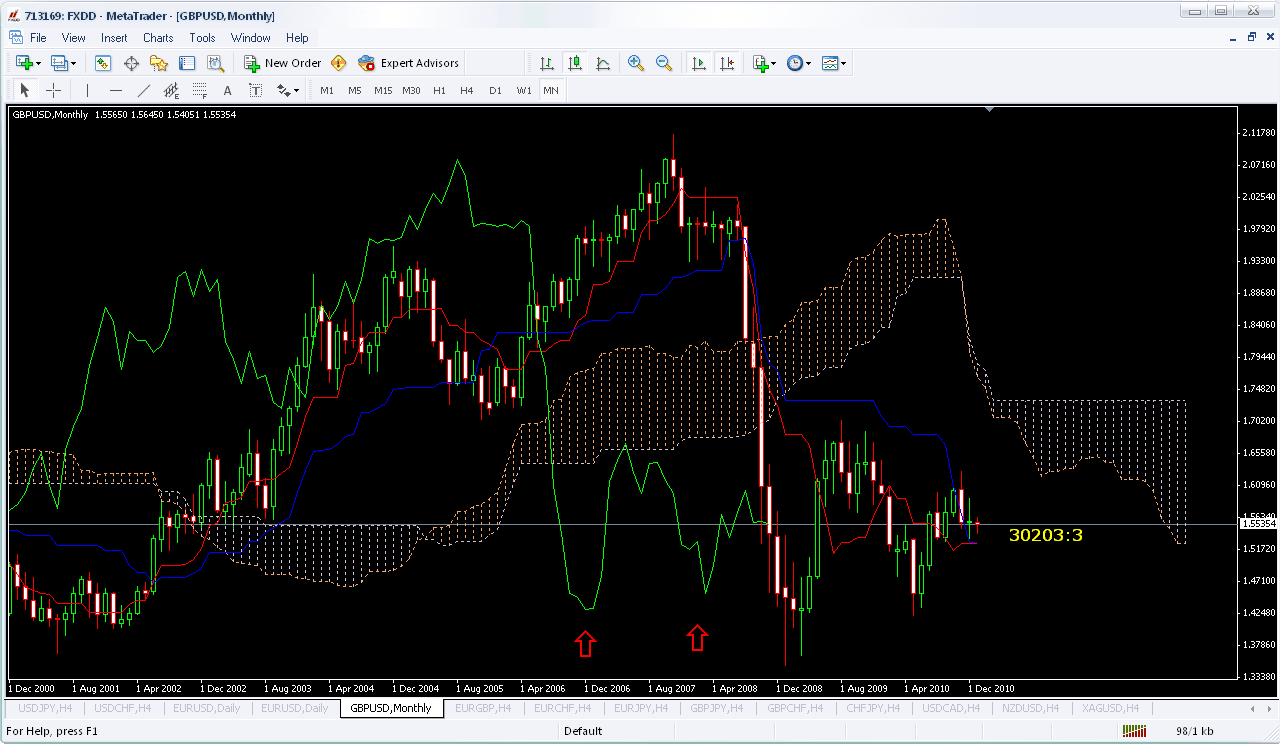This screenshot has width=1283, height=744.
Task: Toggle Chart Shift button
Action: tap(727, 63)
